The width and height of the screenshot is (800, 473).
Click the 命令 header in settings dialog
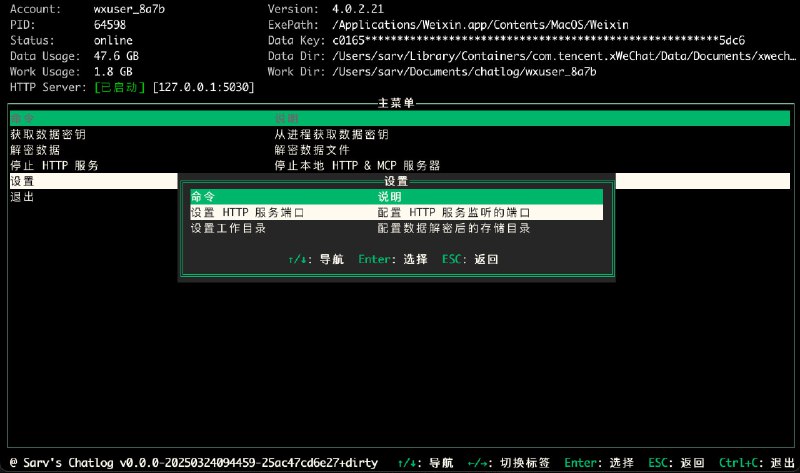[x=203, y=197]
